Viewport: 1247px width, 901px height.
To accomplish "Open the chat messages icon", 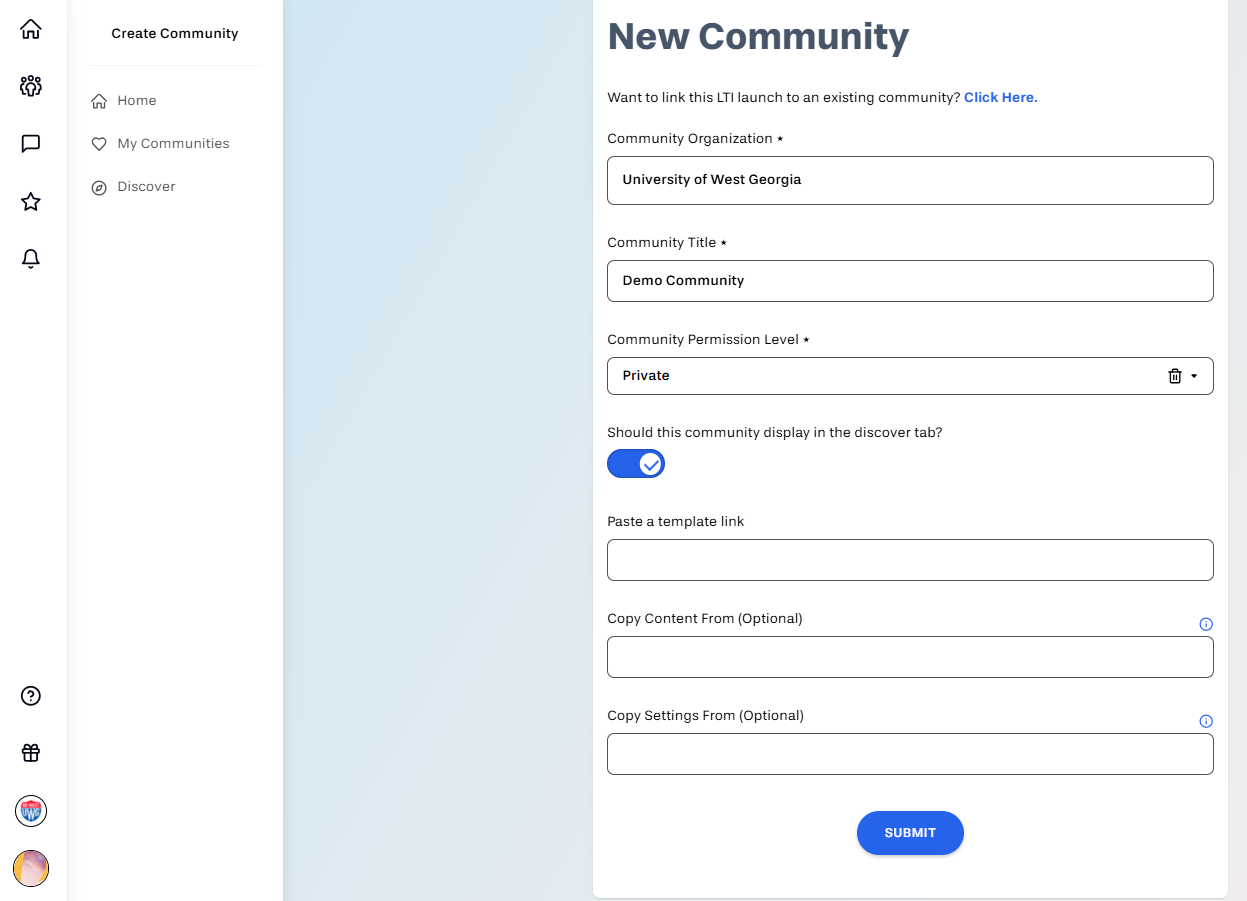I will pyautogui.click(x=31, y=144).
